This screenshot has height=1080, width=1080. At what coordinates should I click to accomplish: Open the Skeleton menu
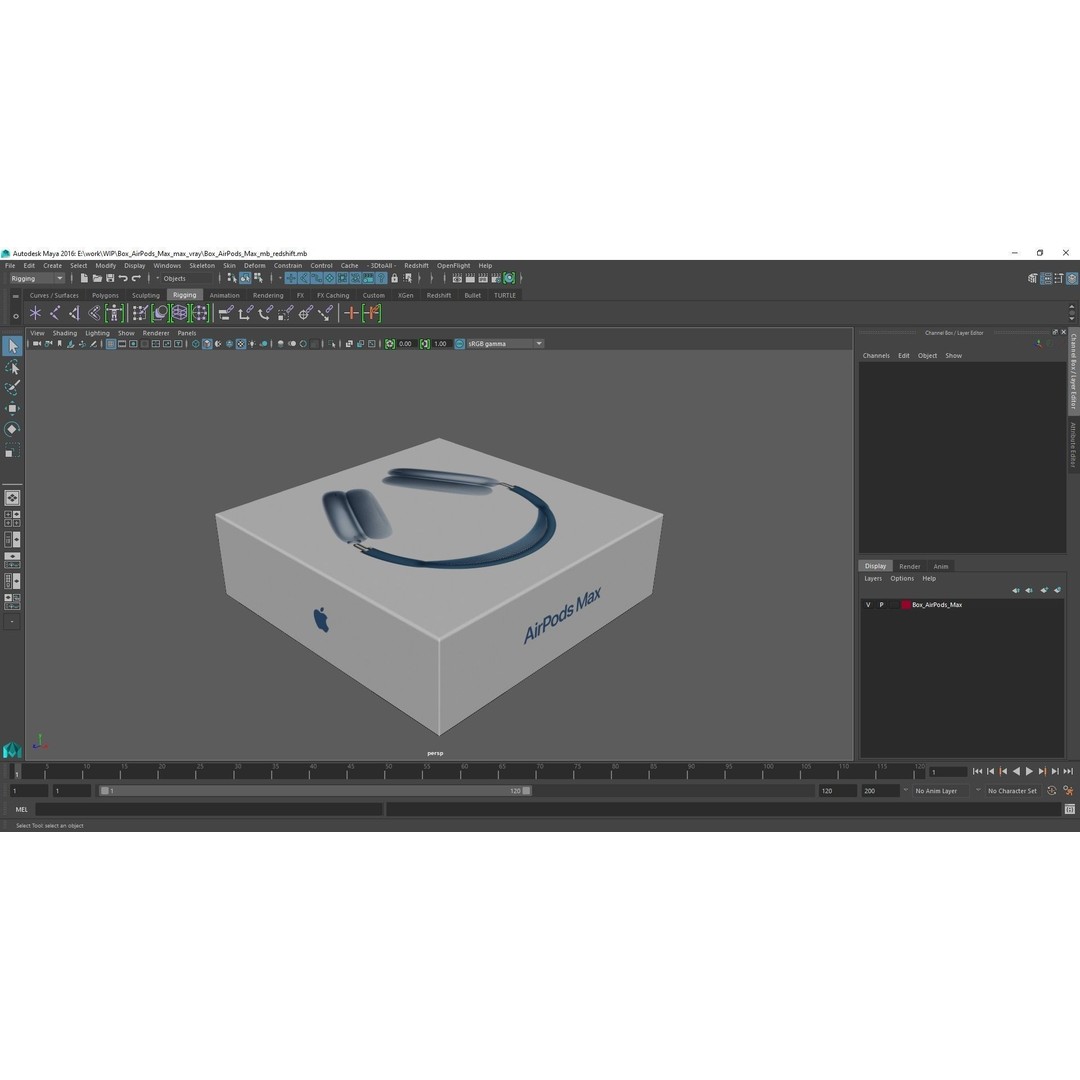(202, 265)
